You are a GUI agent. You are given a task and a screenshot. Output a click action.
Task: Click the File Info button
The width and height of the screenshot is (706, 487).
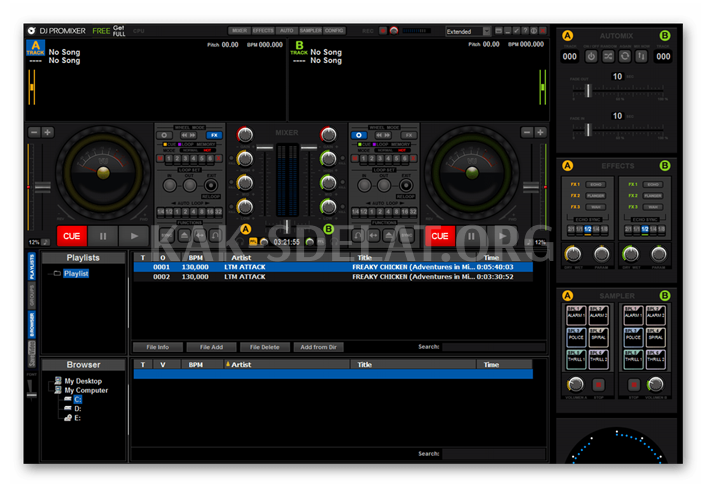pyautogui.click(x=158, y=347)
